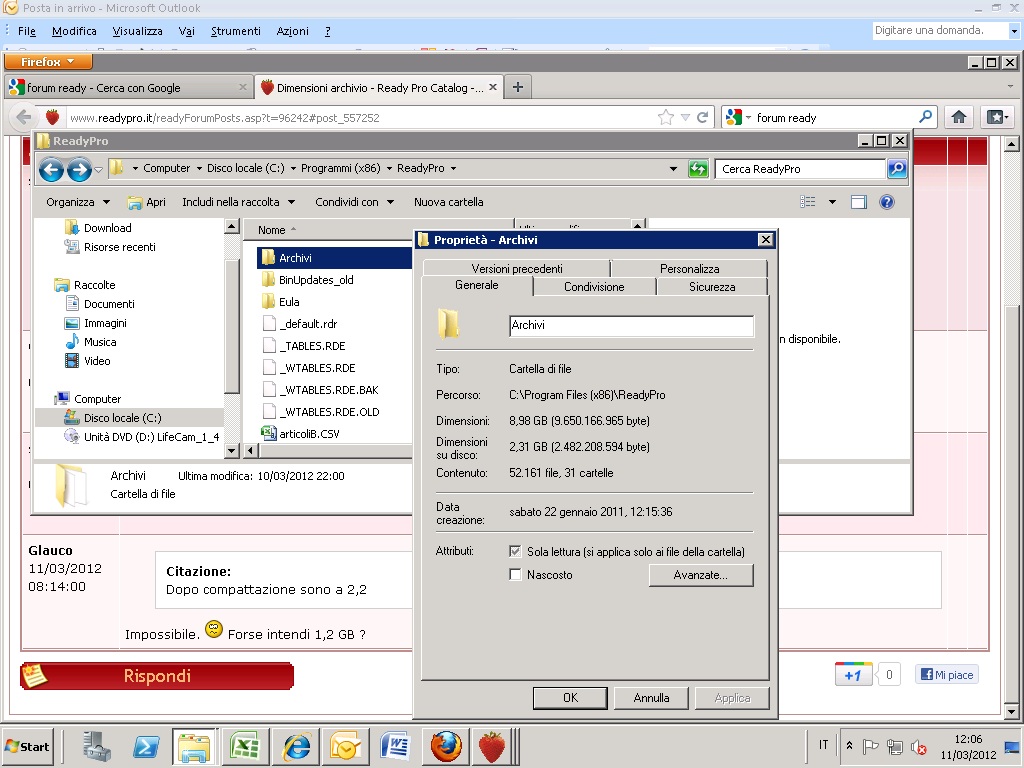
Task: Click the Cerca ReadyPro search box
Action: [x=800, y=169]
